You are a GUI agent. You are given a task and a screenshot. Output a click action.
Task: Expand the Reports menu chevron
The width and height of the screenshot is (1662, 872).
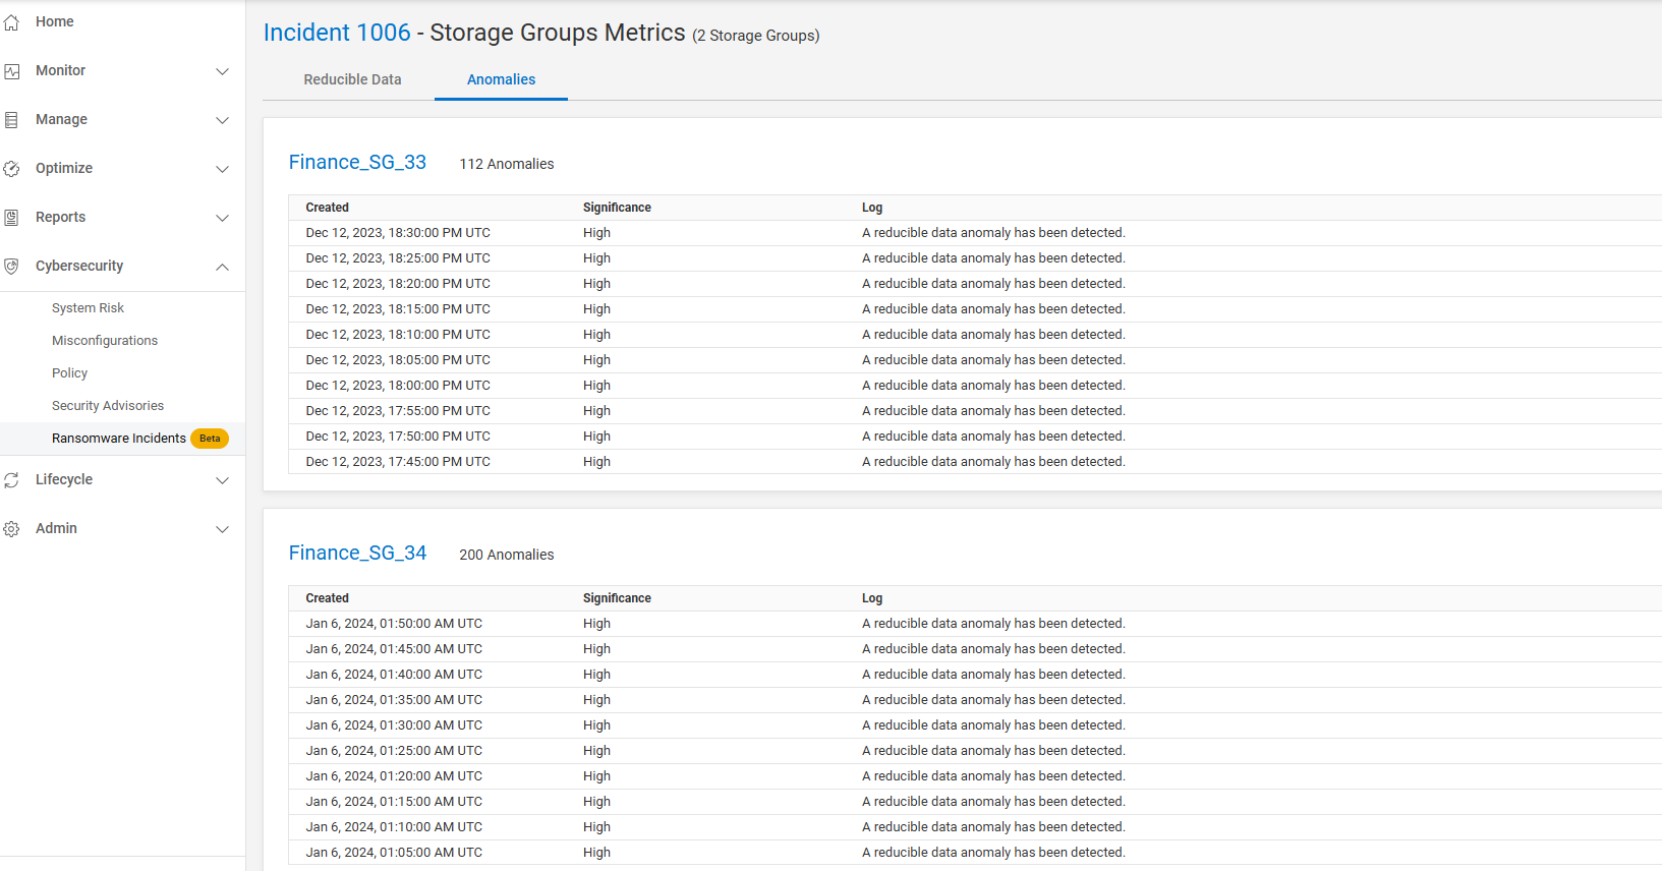(x=223, y=218)
